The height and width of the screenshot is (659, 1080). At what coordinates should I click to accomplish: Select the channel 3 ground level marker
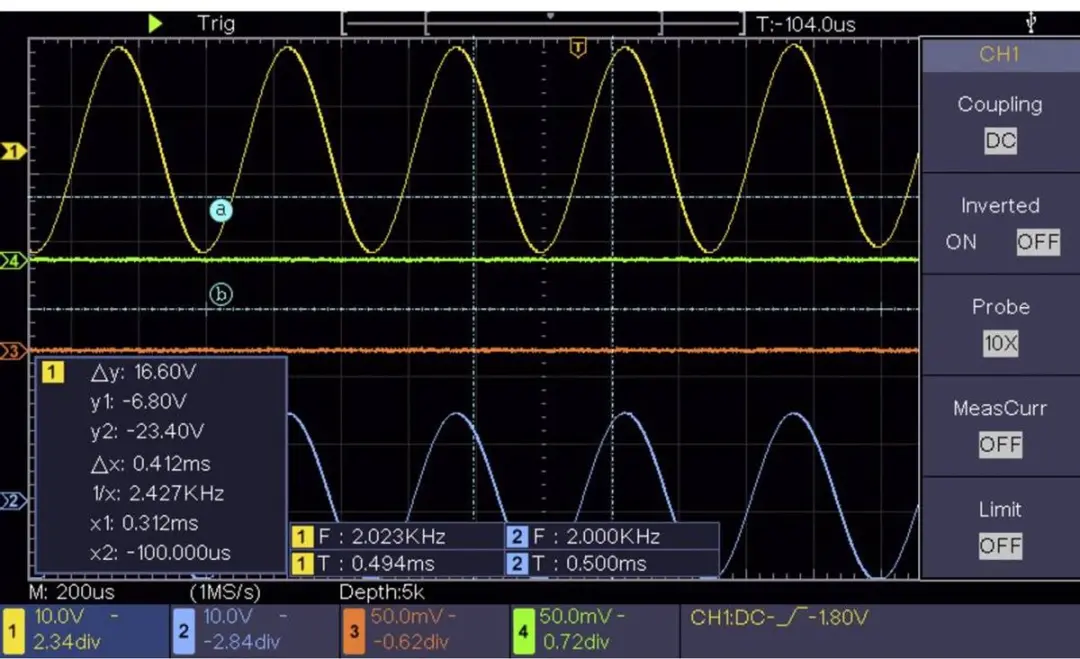[x=13, y=351]
